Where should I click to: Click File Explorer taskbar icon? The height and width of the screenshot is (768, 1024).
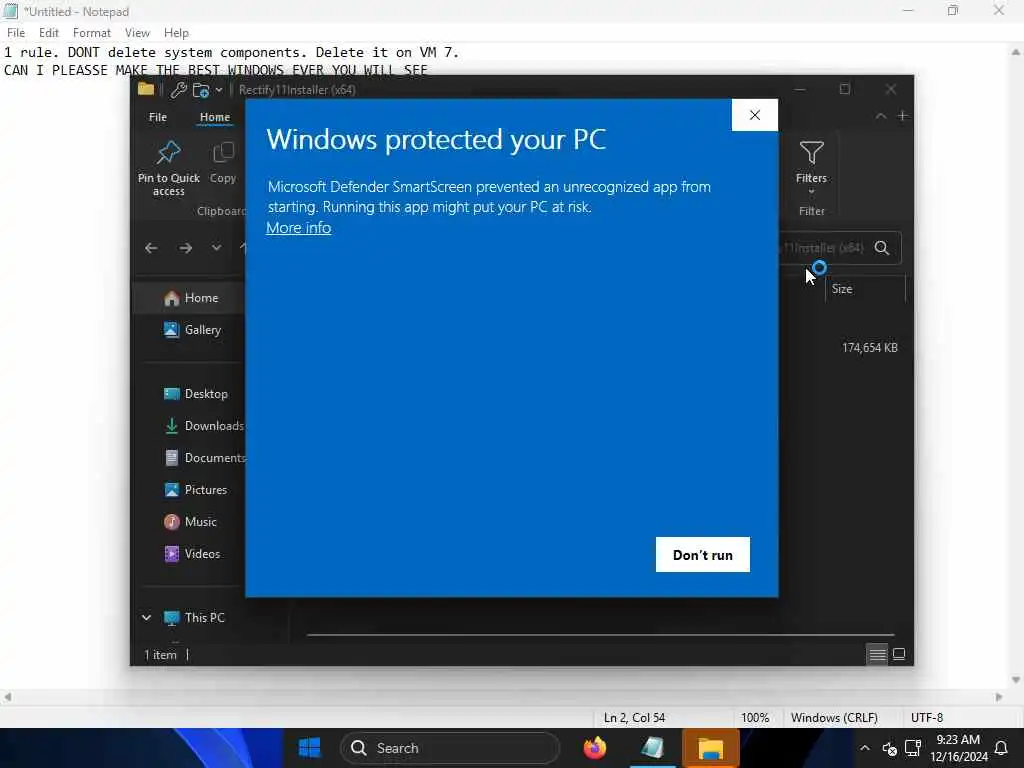click(x=710, y=748)
